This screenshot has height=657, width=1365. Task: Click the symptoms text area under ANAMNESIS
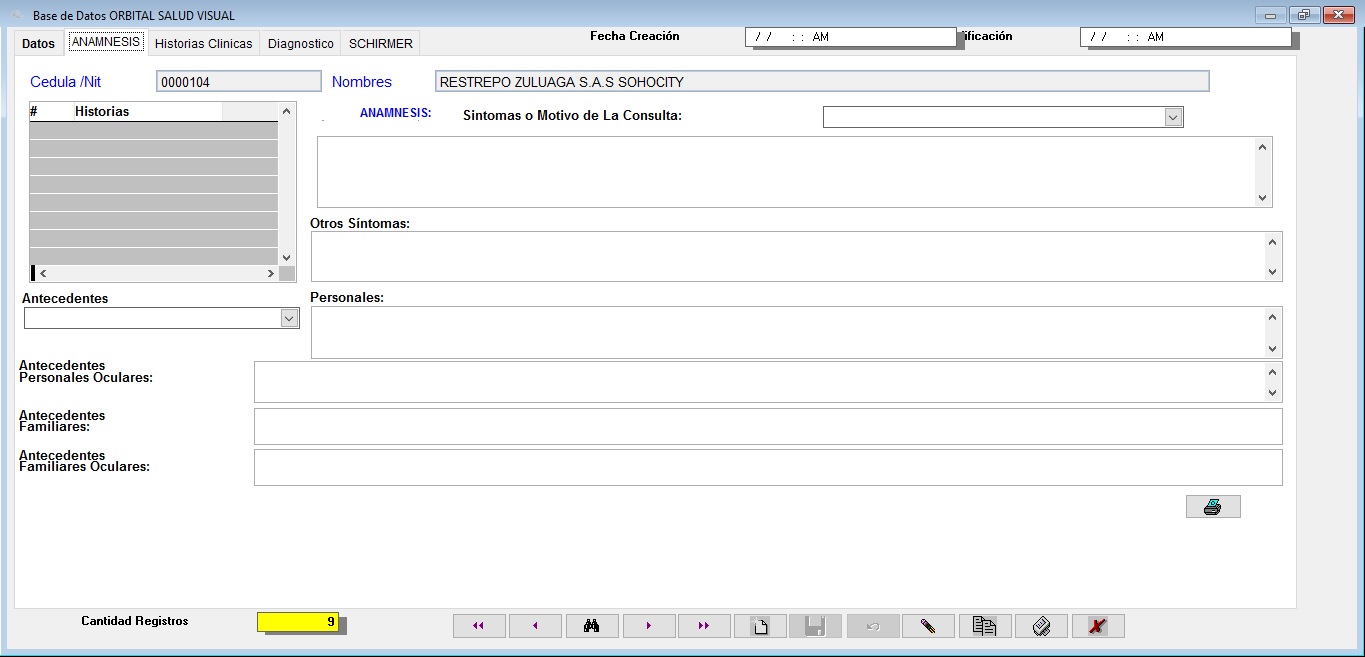click(785, 172)
